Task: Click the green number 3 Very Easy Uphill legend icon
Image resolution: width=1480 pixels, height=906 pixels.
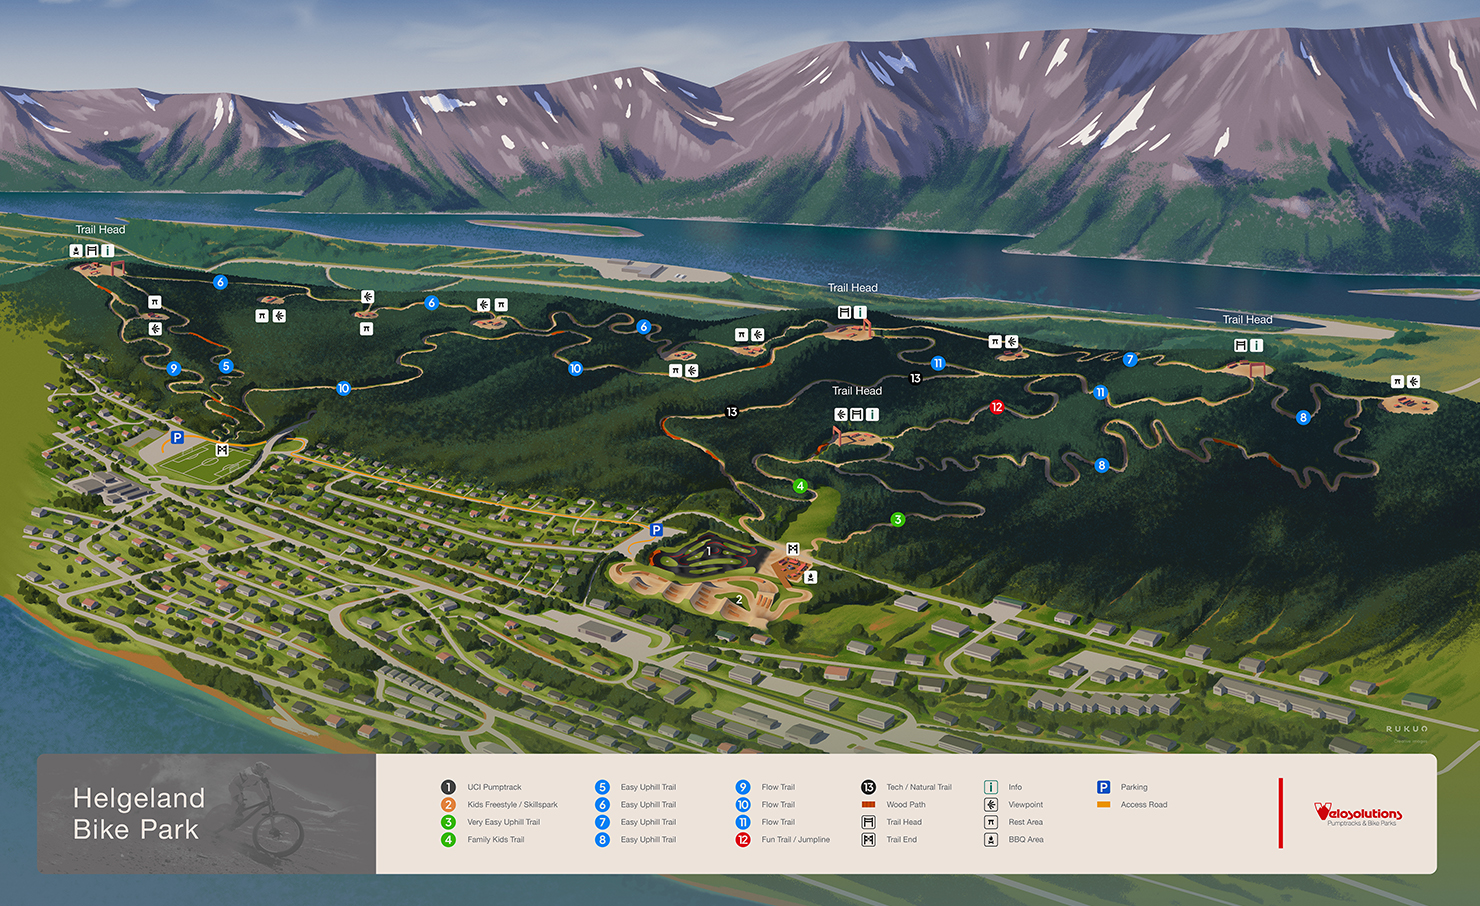Action: point(448,822)
